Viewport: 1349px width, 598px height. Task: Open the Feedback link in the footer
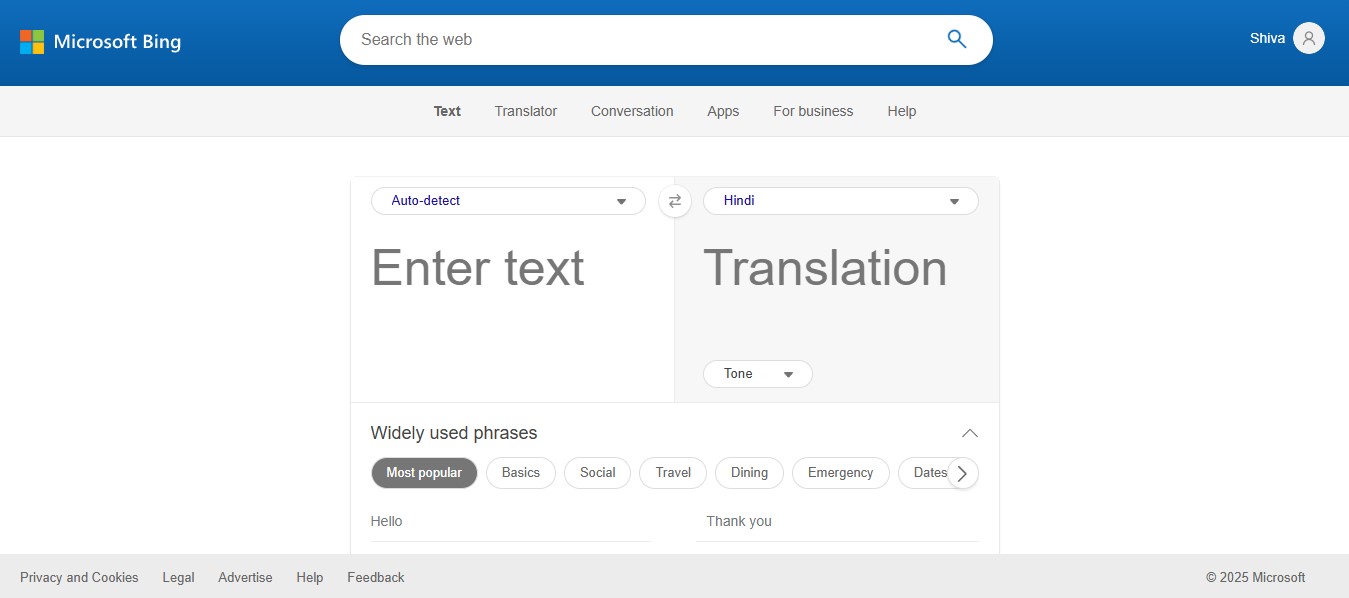pos(375,577)
